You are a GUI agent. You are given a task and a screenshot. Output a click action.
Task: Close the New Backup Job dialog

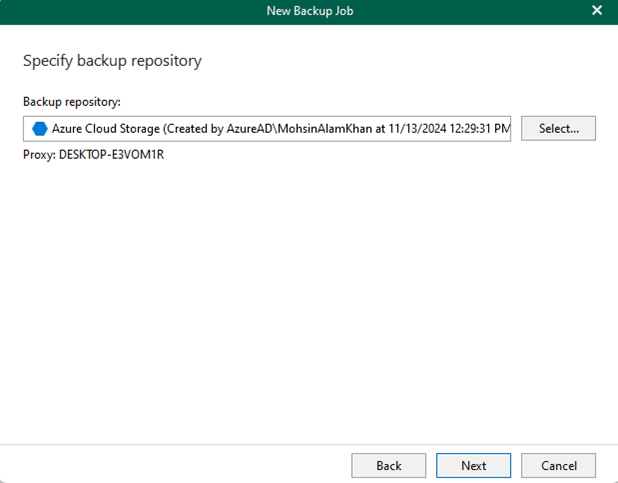point(597,10)
